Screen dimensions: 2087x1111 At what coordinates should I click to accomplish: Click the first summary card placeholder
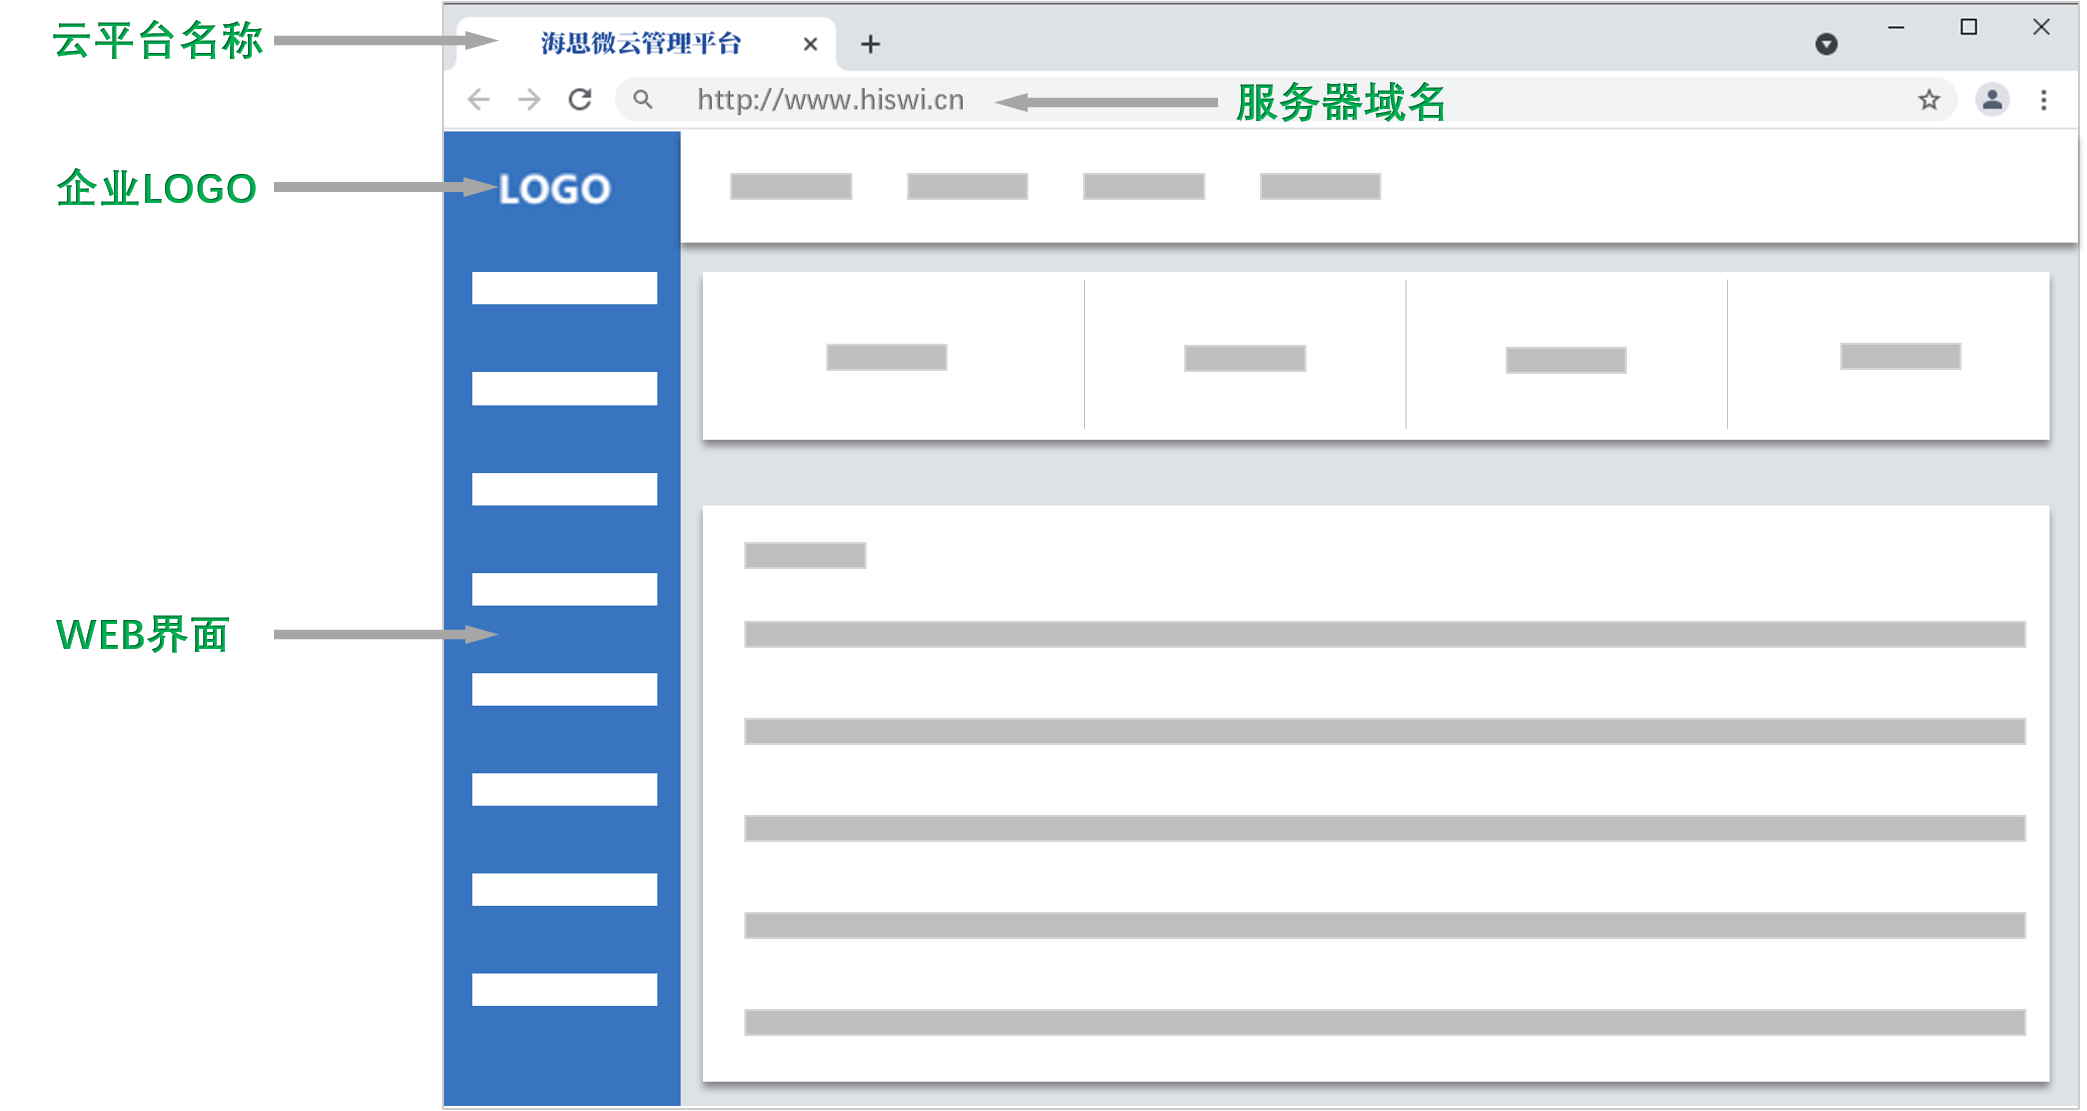886,357
